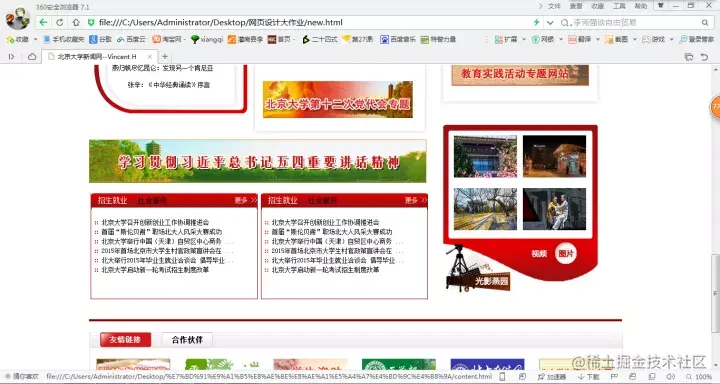Open the browser home page icon
The image size is (720, 384).
pos(76,23)
